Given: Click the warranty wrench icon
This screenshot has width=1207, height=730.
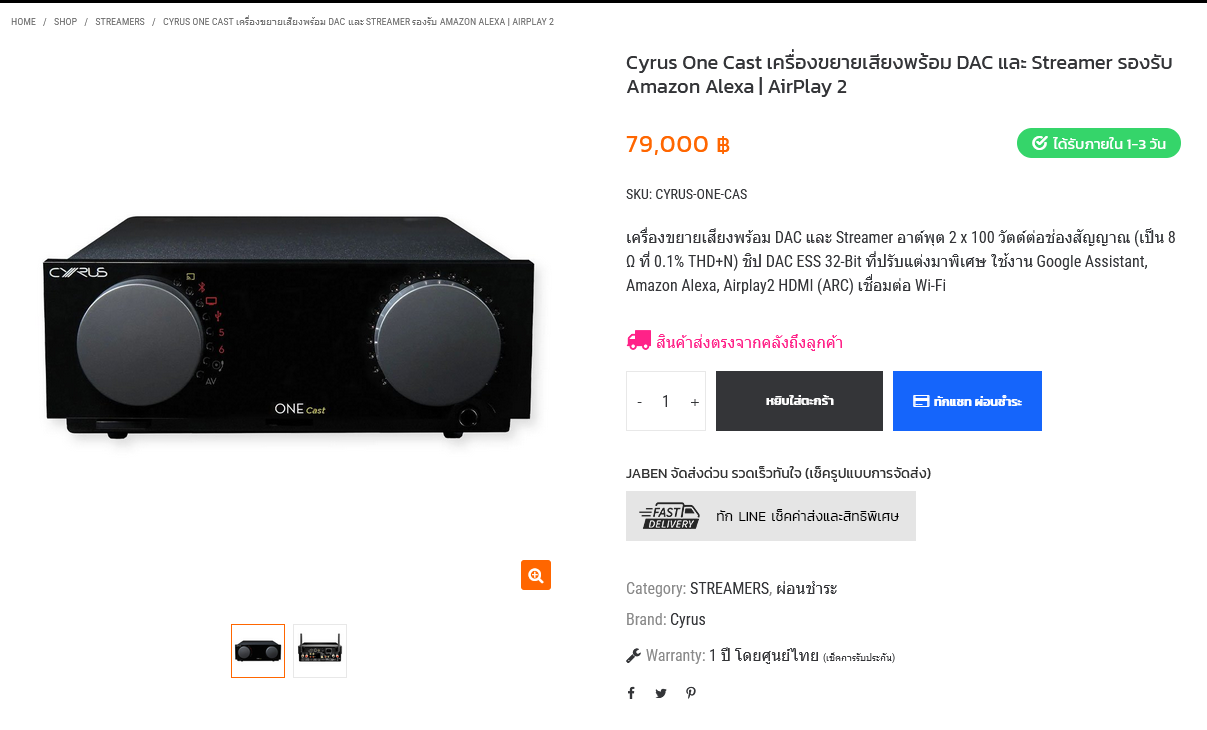Looking at the screenshot, I should point(633,656).
